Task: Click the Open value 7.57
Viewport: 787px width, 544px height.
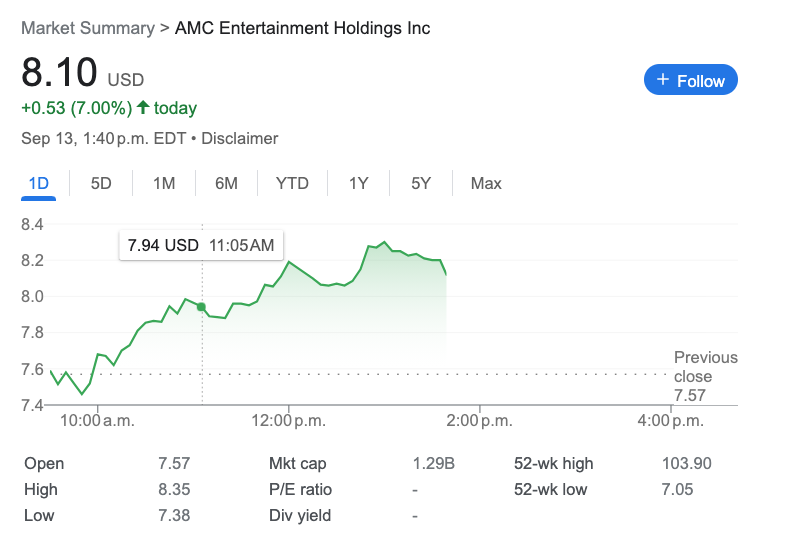Action: (174, 463)
